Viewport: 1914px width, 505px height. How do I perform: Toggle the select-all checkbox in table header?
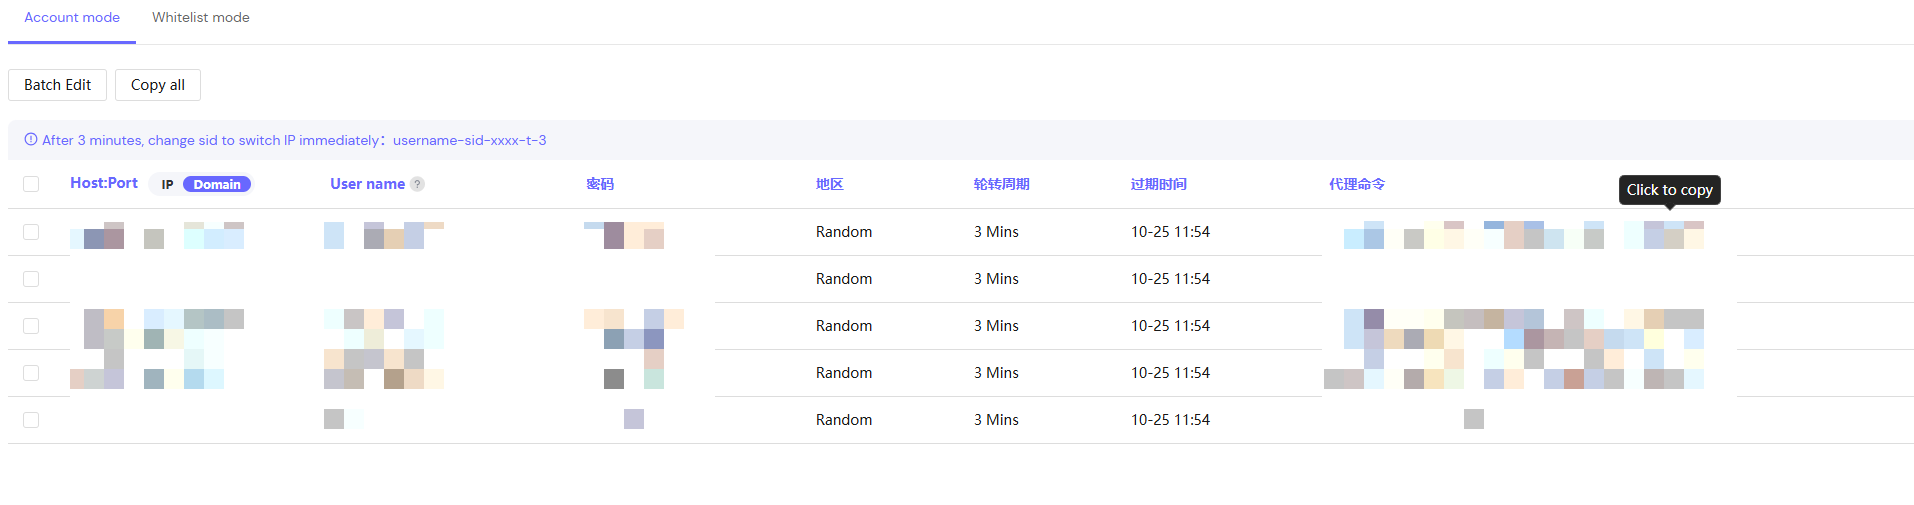pyautogui.click(x=31, y=184)
